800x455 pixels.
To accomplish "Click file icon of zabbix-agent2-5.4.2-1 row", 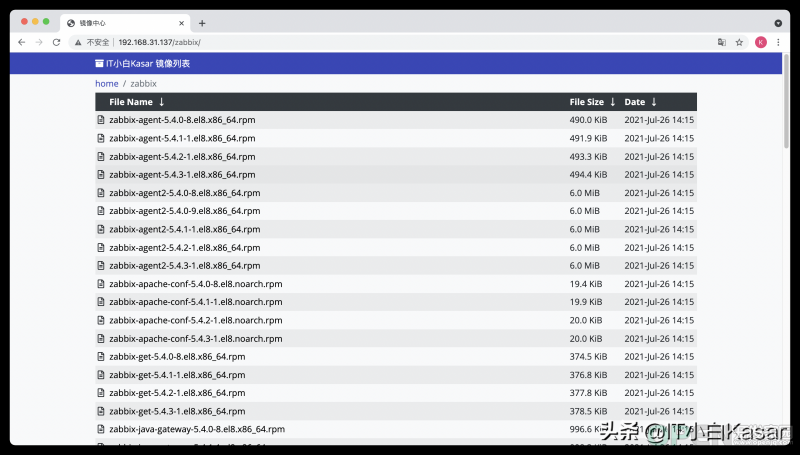I will [101, 247].
